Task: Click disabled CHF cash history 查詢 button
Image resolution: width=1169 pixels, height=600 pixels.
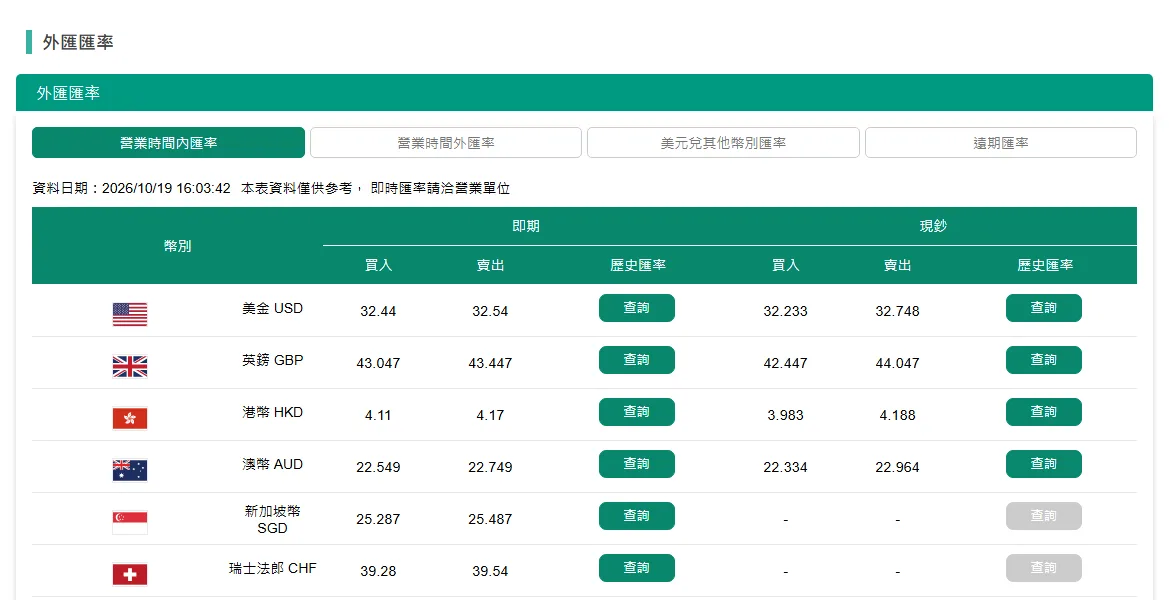Action: 1044,568
